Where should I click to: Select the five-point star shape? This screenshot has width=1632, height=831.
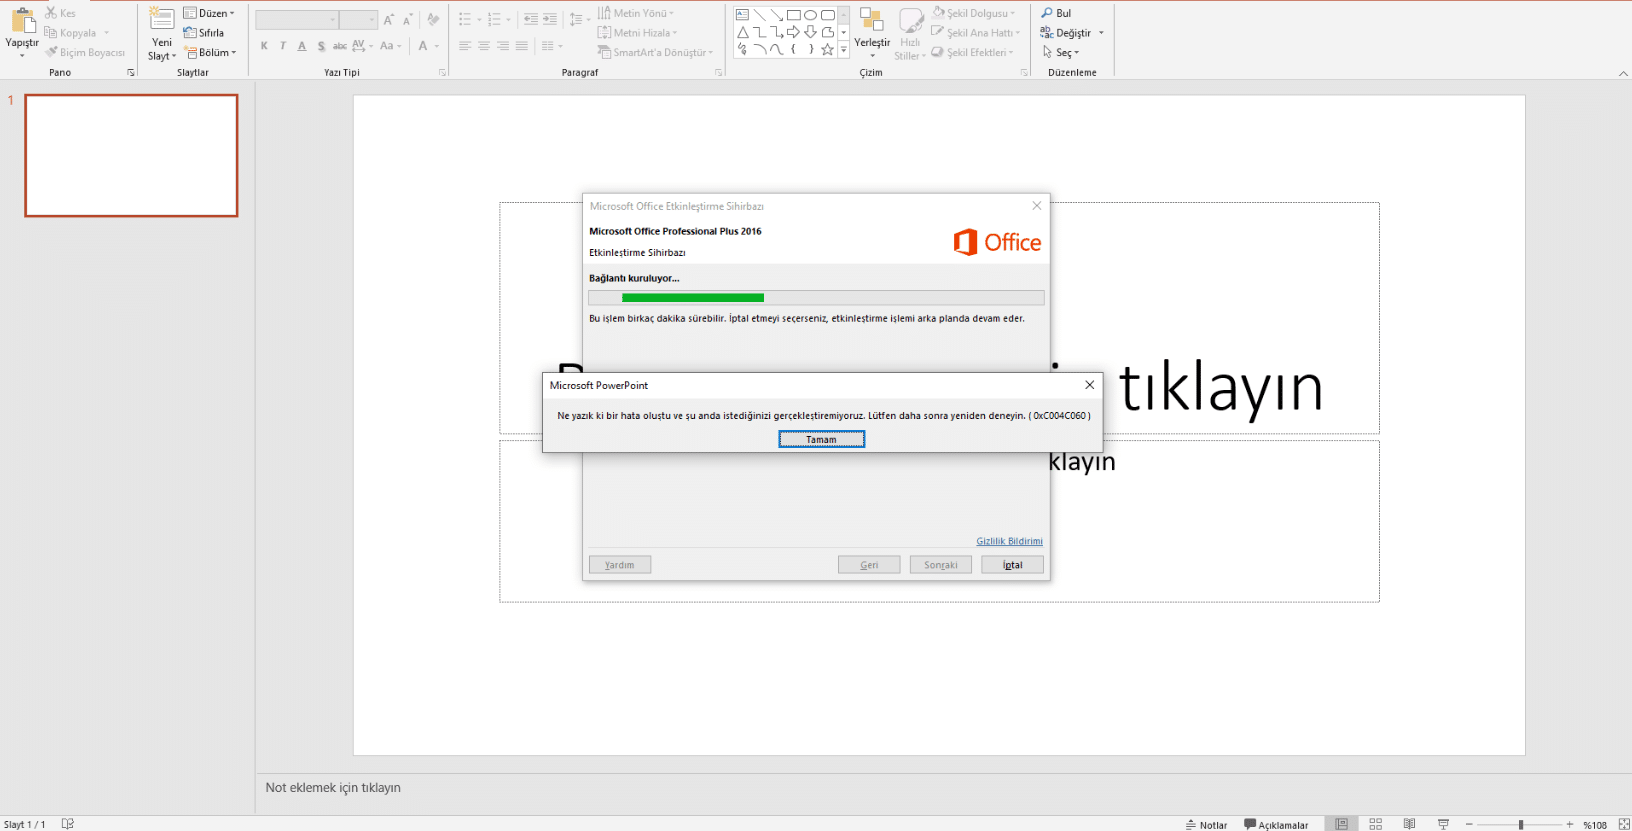(828, 49)
